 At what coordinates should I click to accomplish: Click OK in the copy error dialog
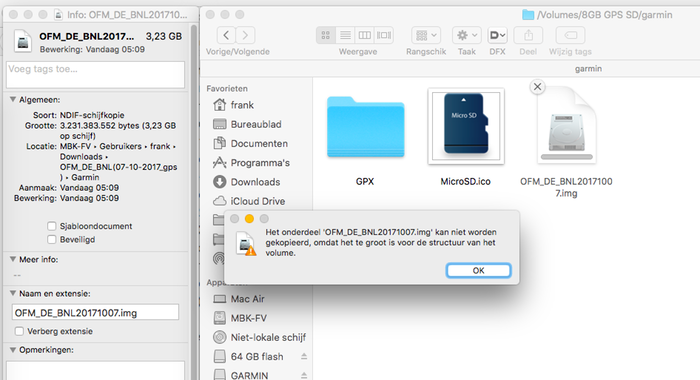coord(479,271)
